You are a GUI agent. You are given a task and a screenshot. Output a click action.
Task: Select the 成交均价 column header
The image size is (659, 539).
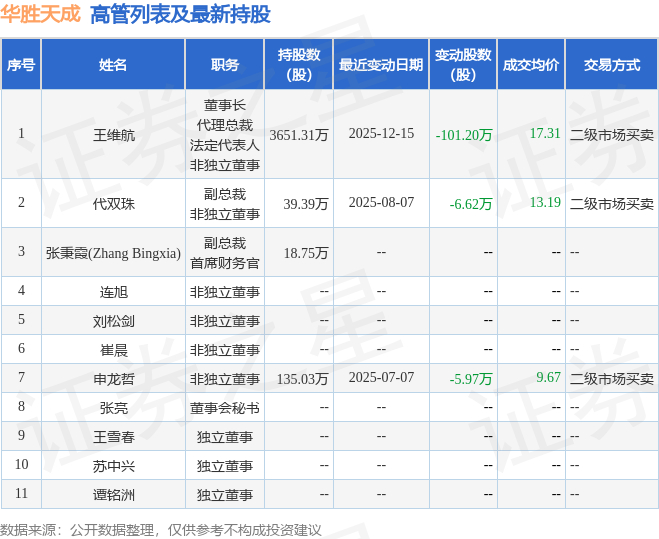531,65
